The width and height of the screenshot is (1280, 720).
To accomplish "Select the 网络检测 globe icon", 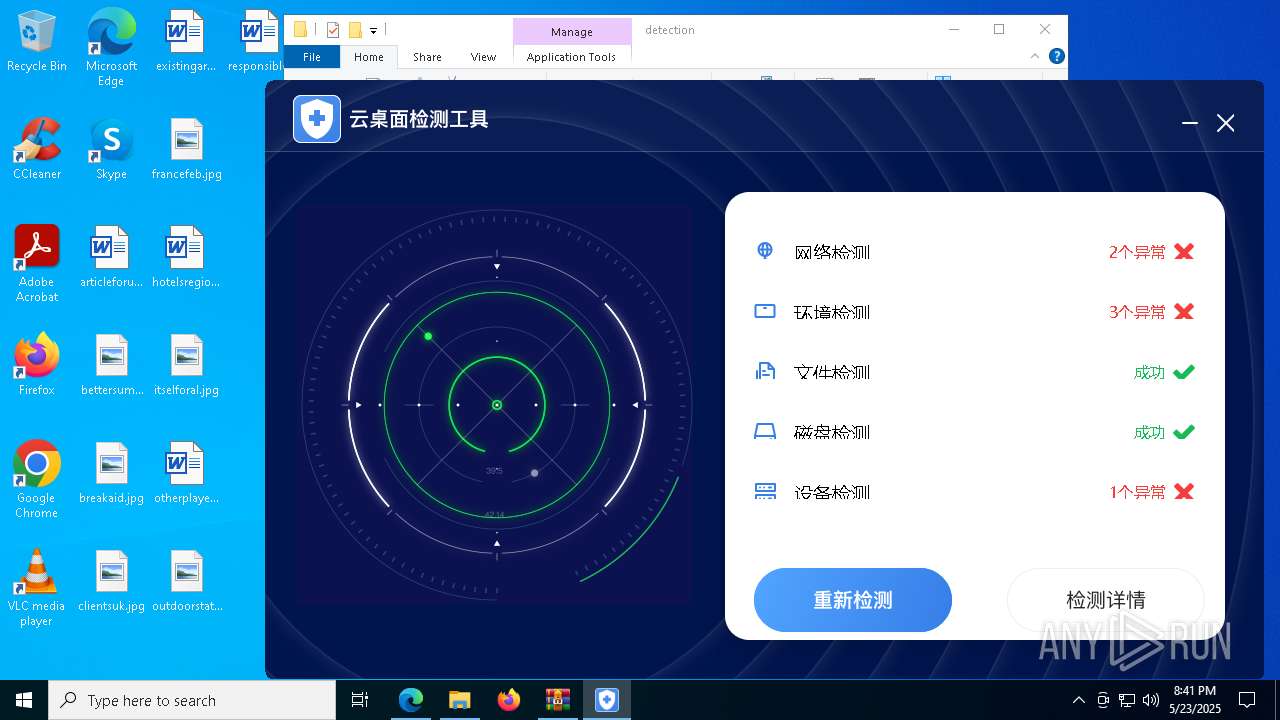I will (765, 250).
